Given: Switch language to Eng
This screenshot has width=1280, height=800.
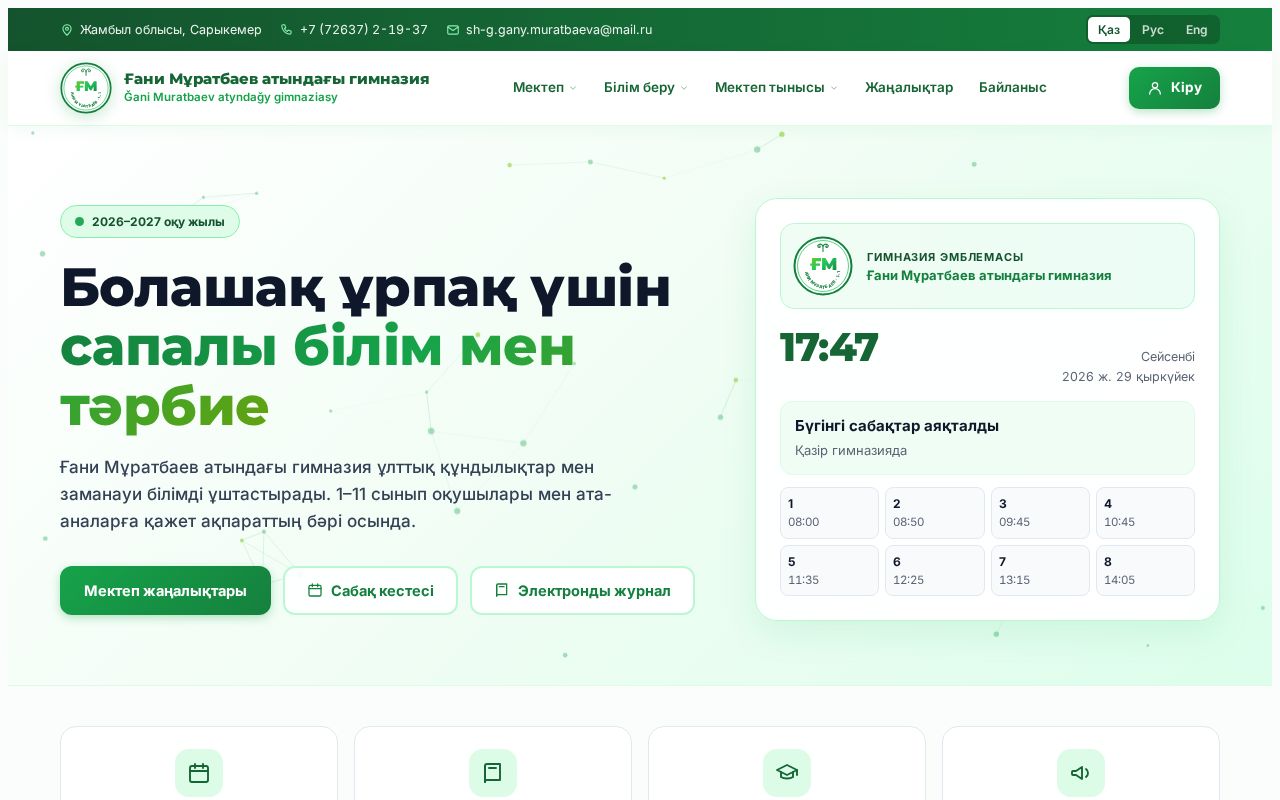Looking at the screenshot, I should pyautogui.click(x=1197, y=30).
